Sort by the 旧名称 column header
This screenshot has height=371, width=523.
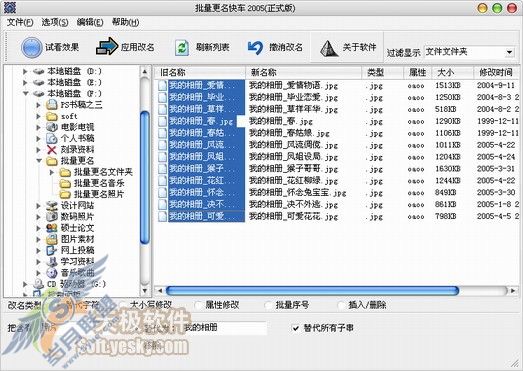tap(200, 72)
